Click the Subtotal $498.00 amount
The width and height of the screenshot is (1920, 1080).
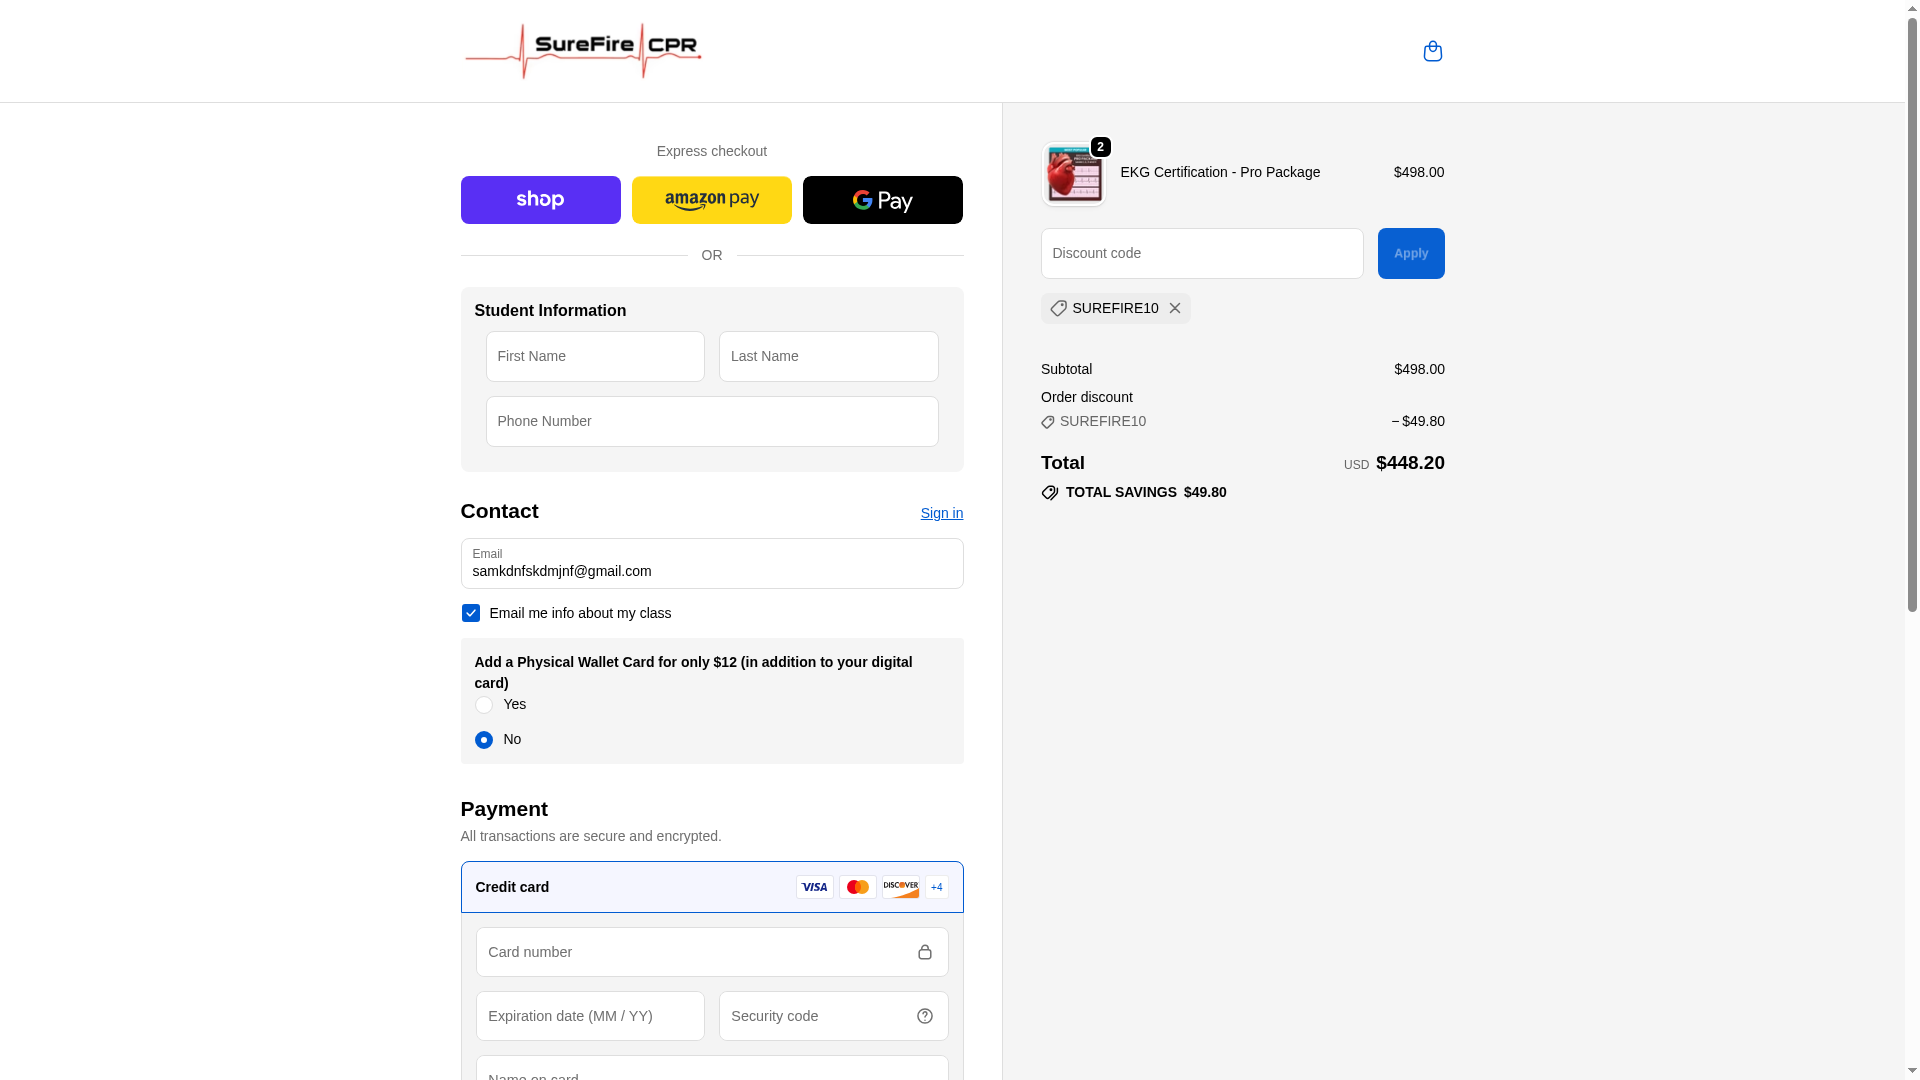[1419, 369]
